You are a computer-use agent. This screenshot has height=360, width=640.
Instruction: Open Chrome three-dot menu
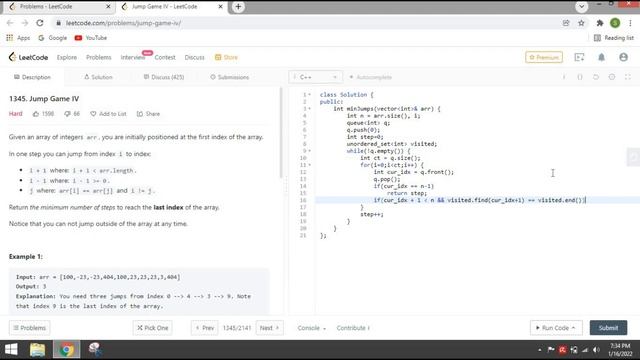(x=630, y=23)
